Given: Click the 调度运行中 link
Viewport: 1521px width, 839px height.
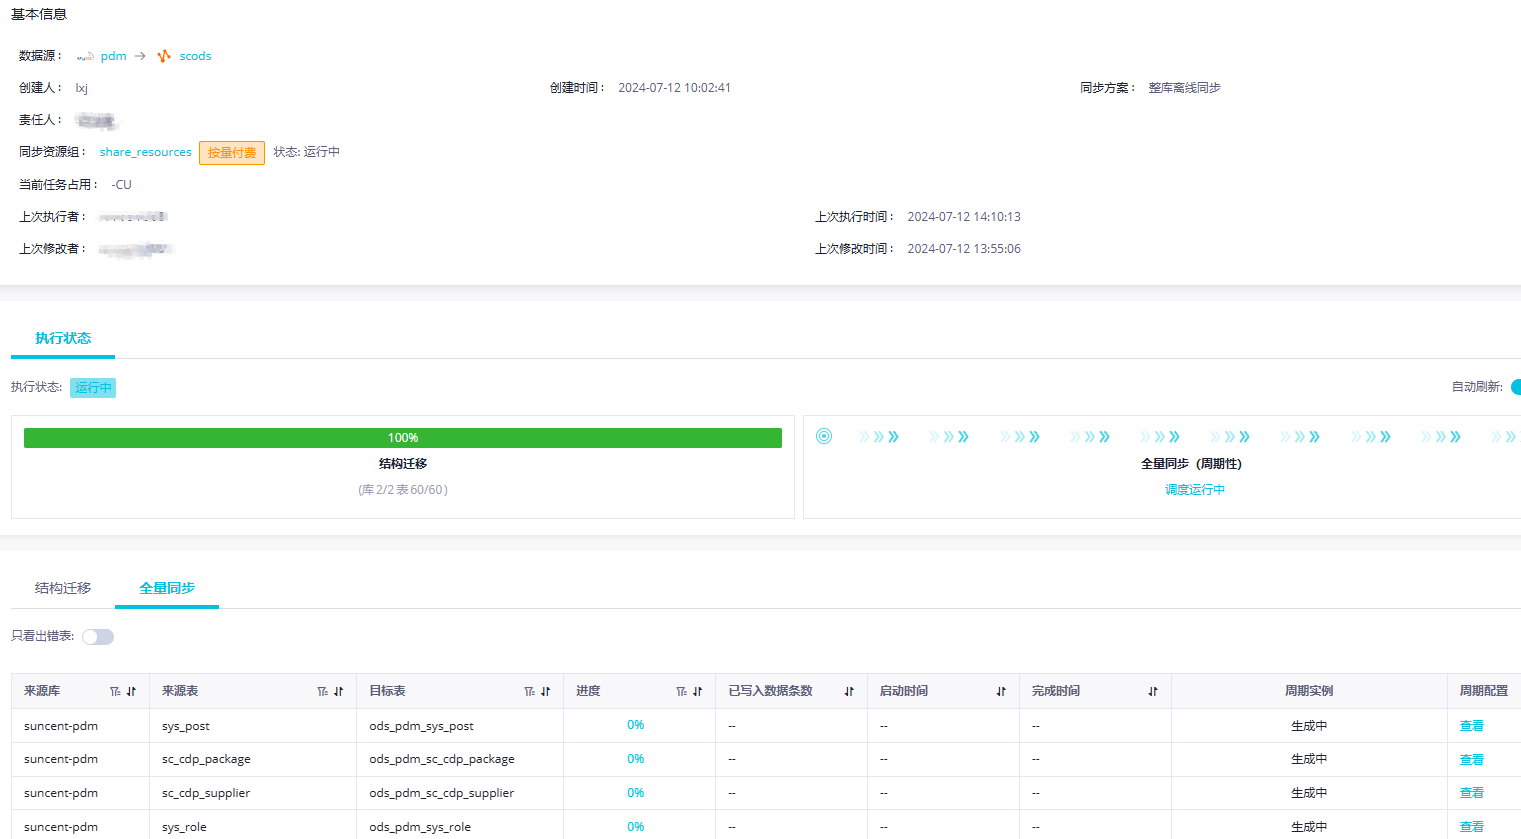Looking at the screenshot, I should 1195,490.
